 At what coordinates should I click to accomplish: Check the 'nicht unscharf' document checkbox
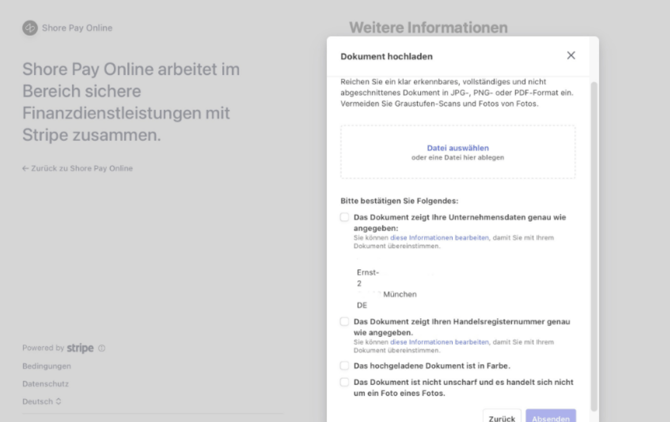coord(345,382)
